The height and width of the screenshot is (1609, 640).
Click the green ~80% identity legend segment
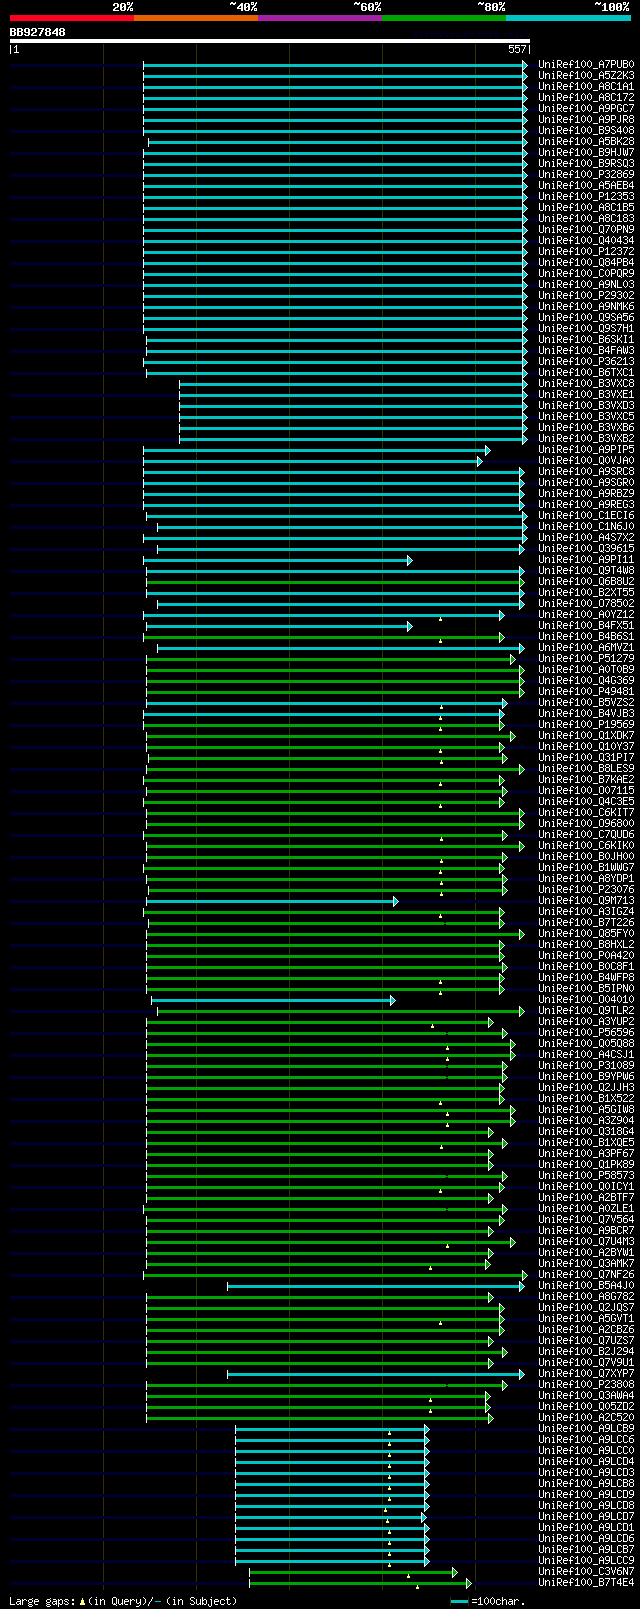tap(444, 17)
